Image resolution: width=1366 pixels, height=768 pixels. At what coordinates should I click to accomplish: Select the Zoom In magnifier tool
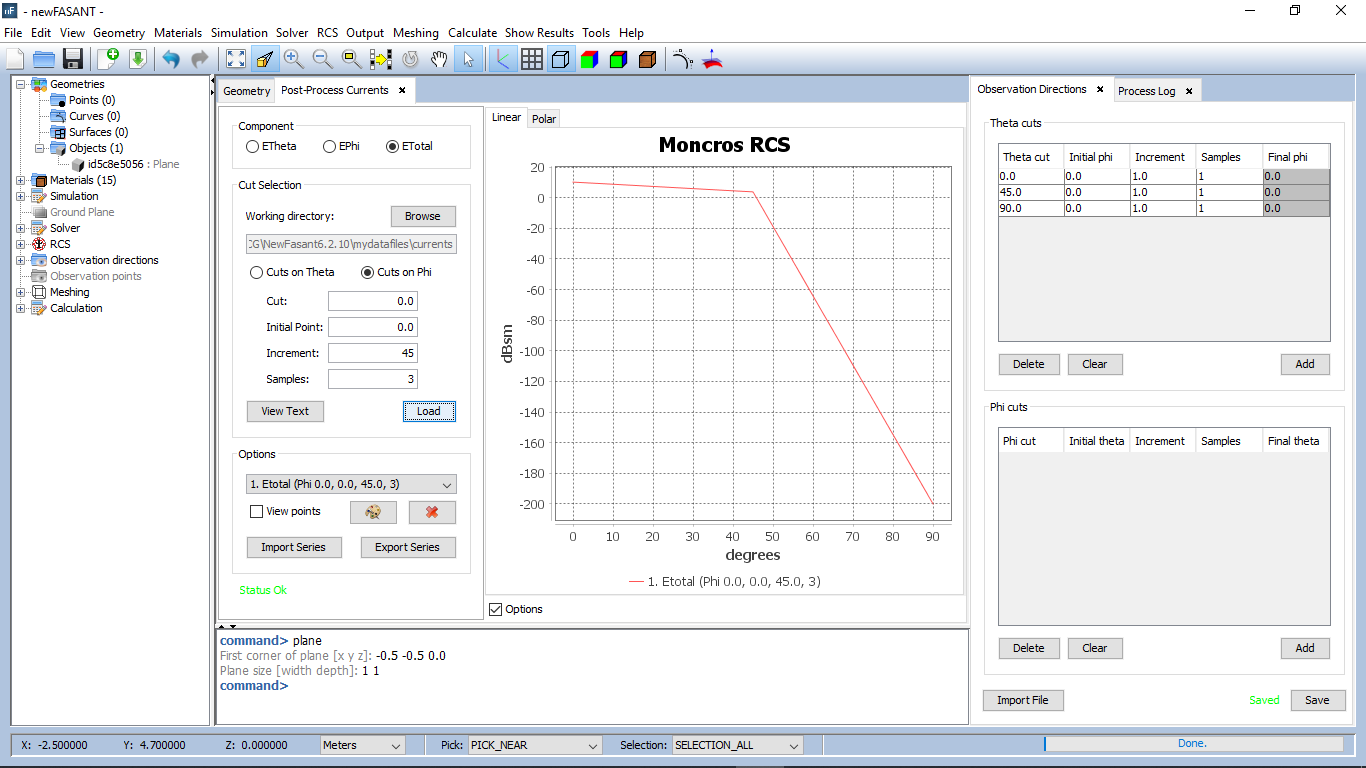coord(293,59)
